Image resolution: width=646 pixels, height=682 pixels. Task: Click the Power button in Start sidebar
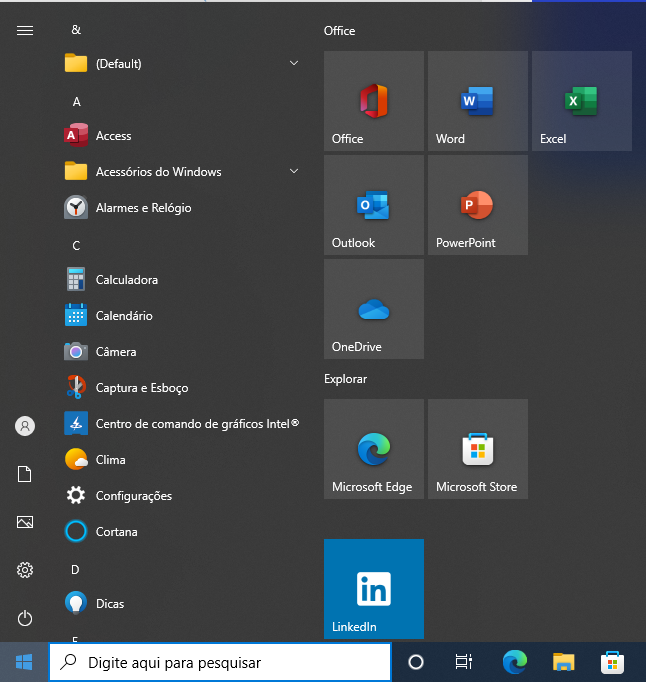[25, 618]
